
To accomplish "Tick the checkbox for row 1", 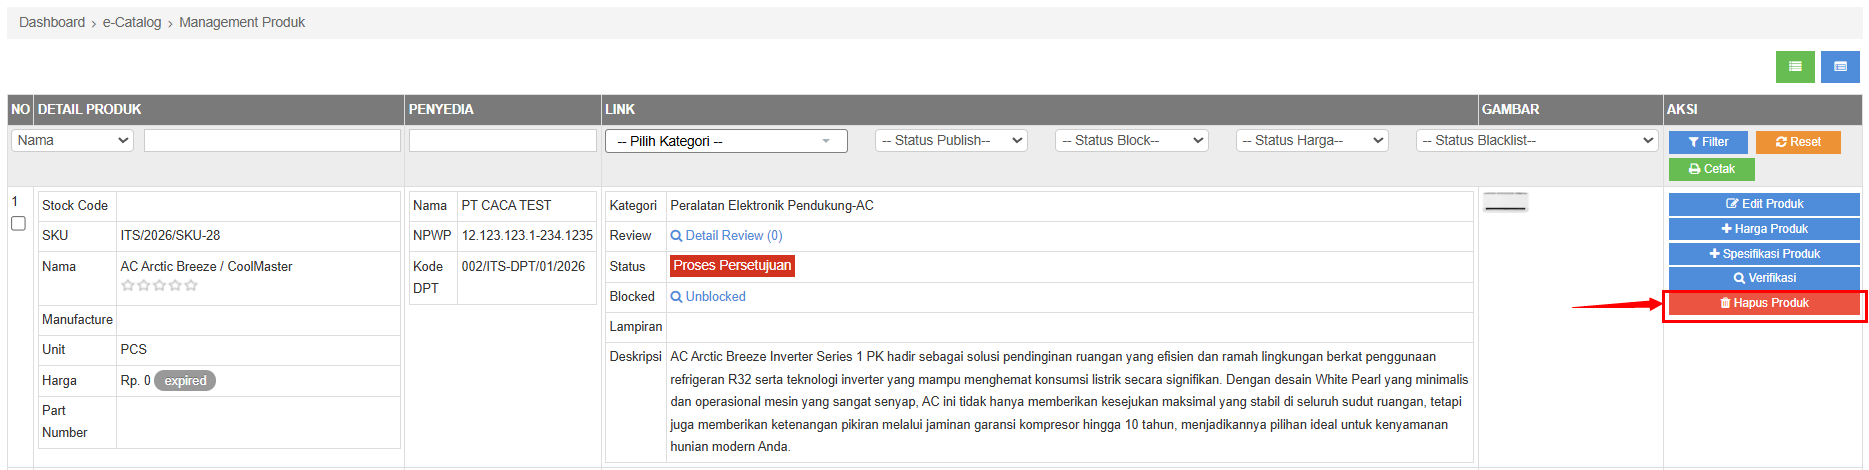I will pyautogui.click(x=18, y=224).
